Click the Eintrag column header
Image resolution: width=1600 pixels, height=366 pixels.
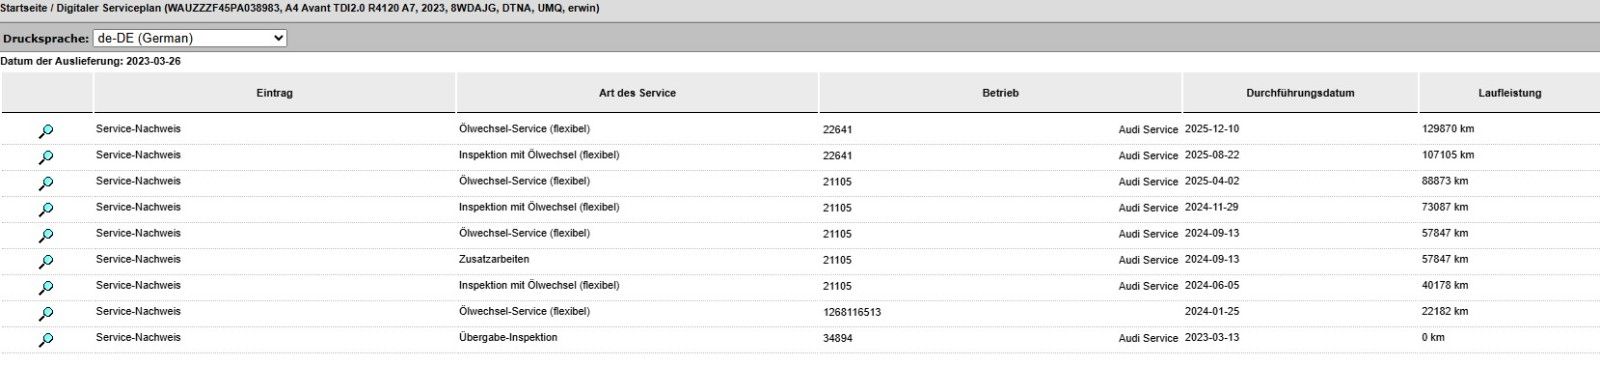275,93
